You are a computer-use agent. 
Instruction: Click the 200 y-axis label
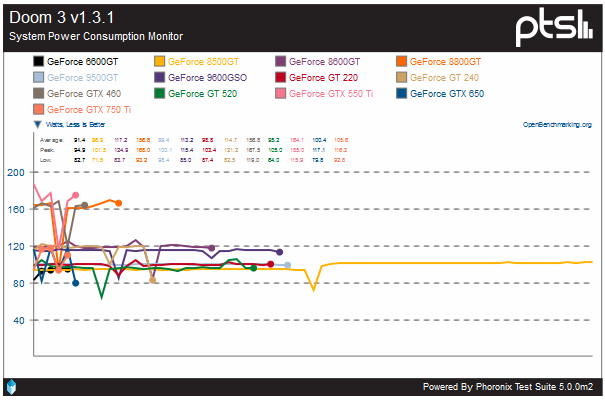tap(16, 172)
